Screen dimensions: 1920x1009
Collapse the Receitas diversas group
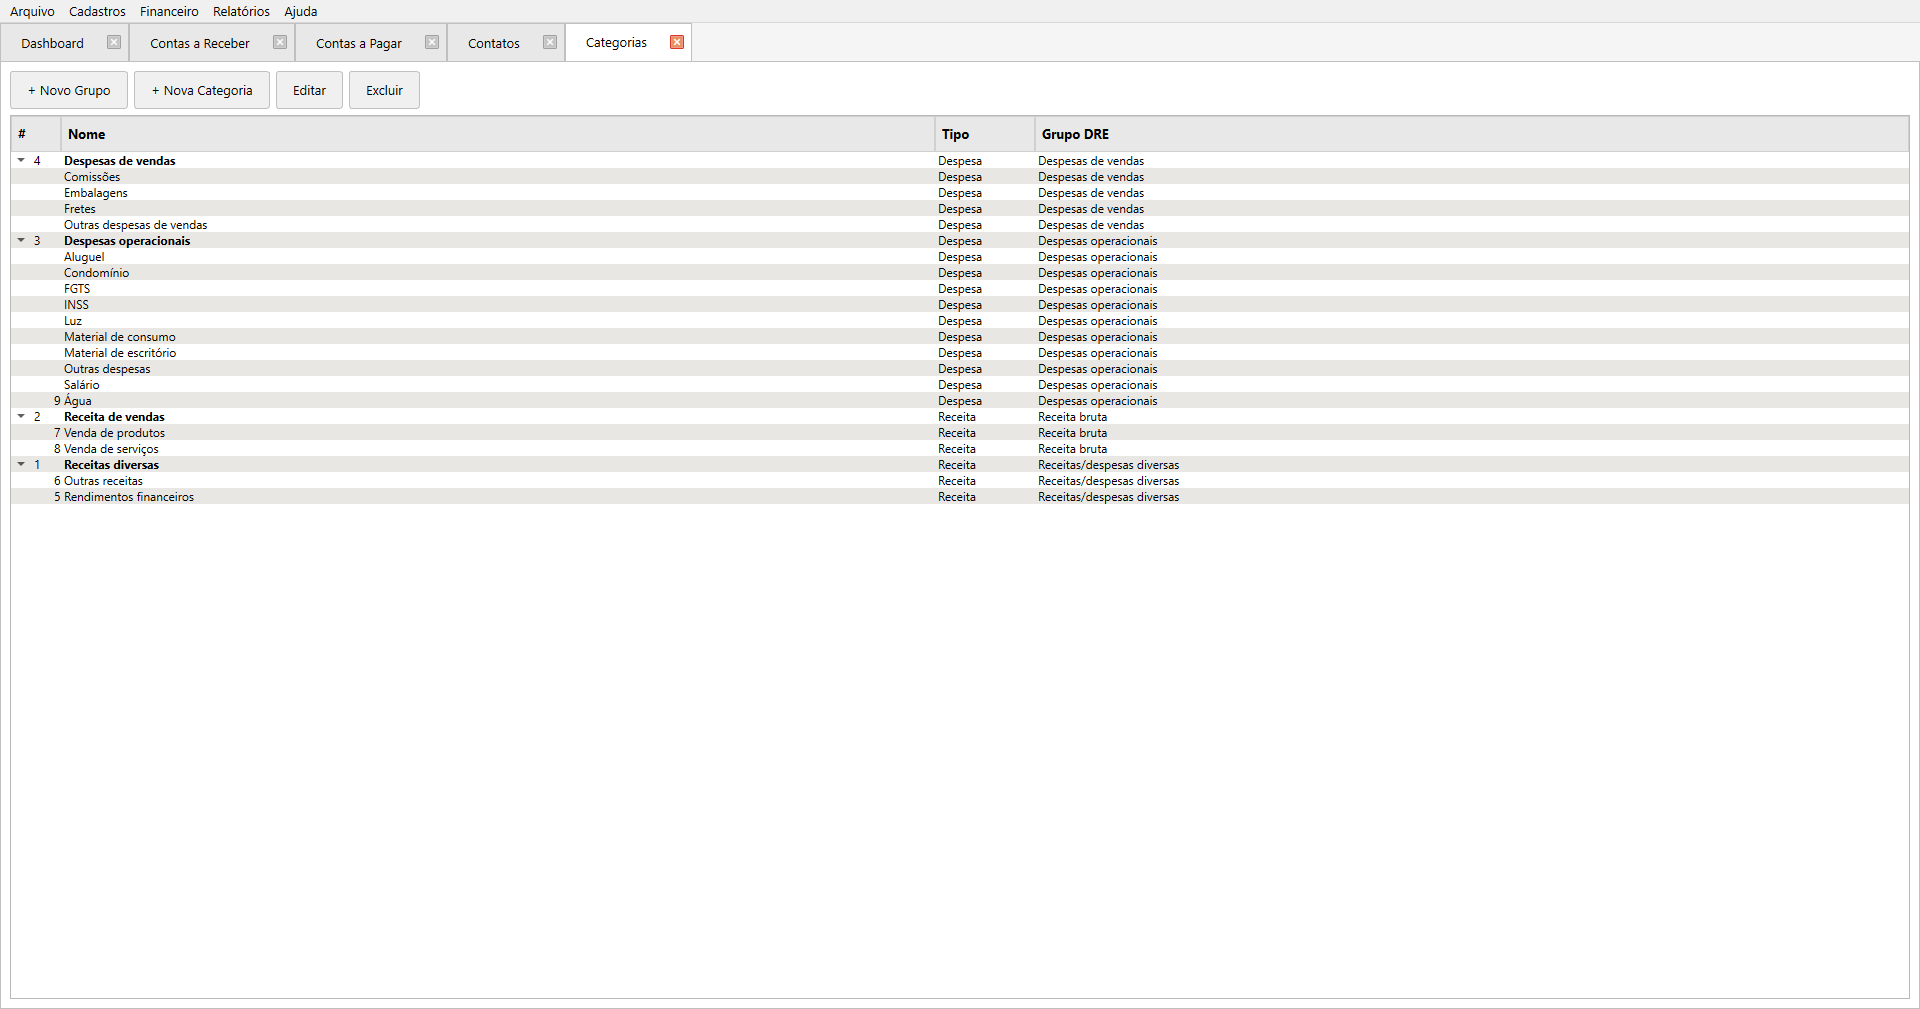[21, 464]
